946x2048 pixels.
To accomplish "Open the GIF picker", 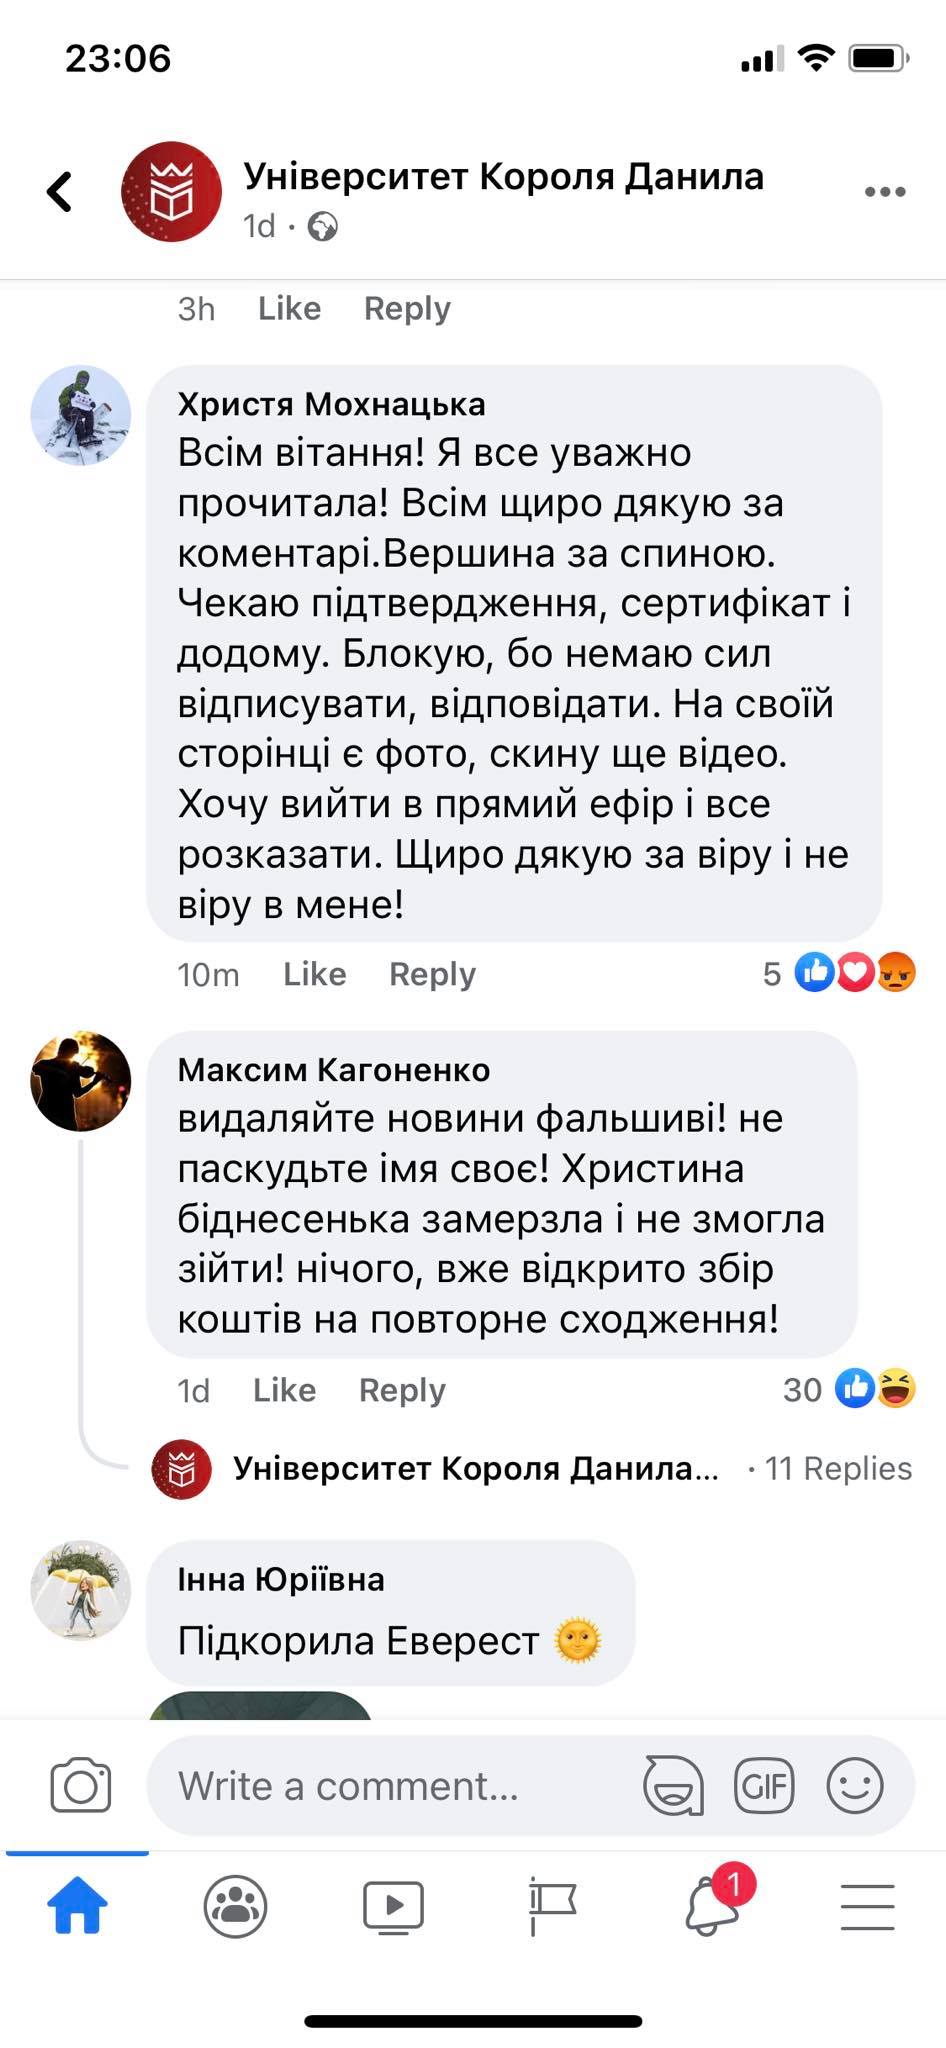I will tap(764, 1785).
